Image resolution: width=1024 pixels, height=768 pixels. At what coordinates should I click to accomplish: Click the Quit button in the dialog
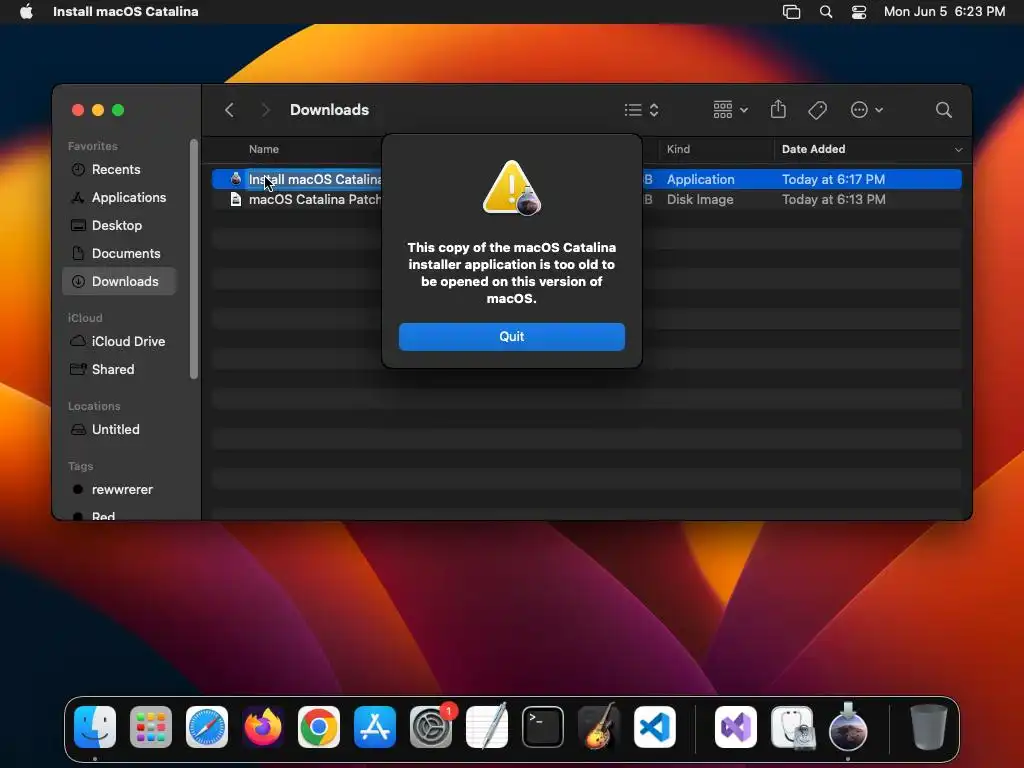tap(511, 336)
